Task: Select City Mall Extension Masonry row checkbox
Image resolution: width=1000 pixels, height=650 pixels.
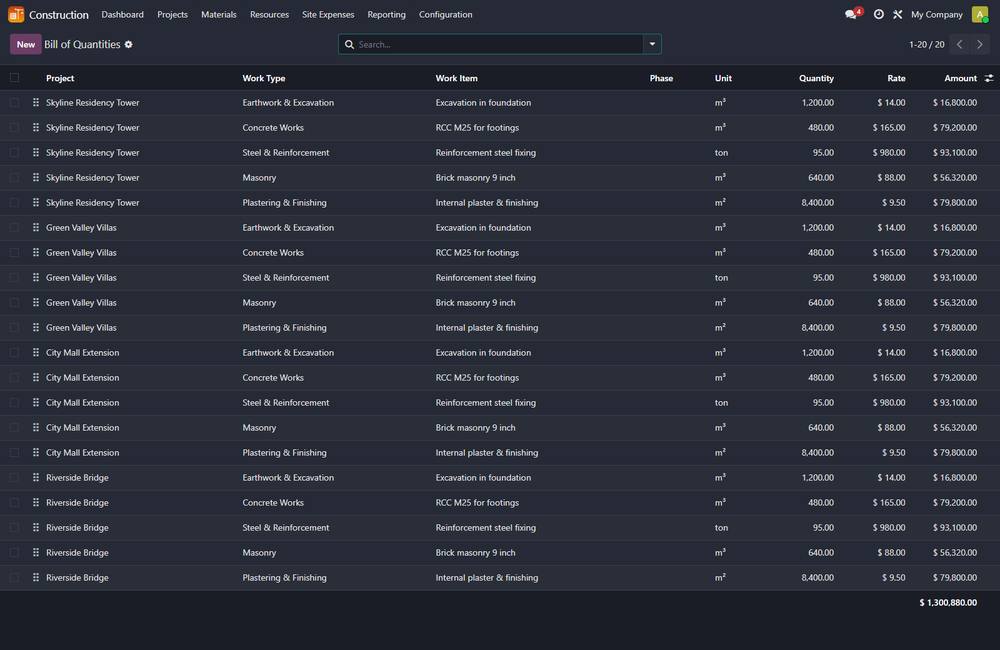Action: [14, 428]
